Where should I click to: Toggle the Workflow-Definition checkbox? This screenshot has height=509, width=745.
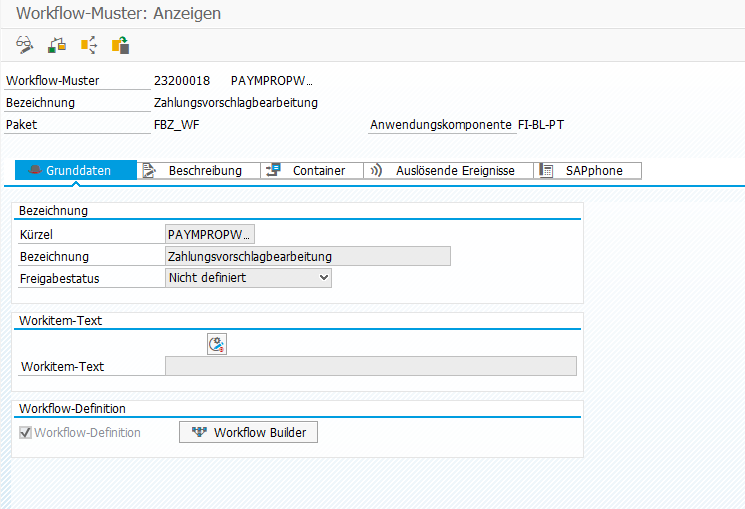25,433
